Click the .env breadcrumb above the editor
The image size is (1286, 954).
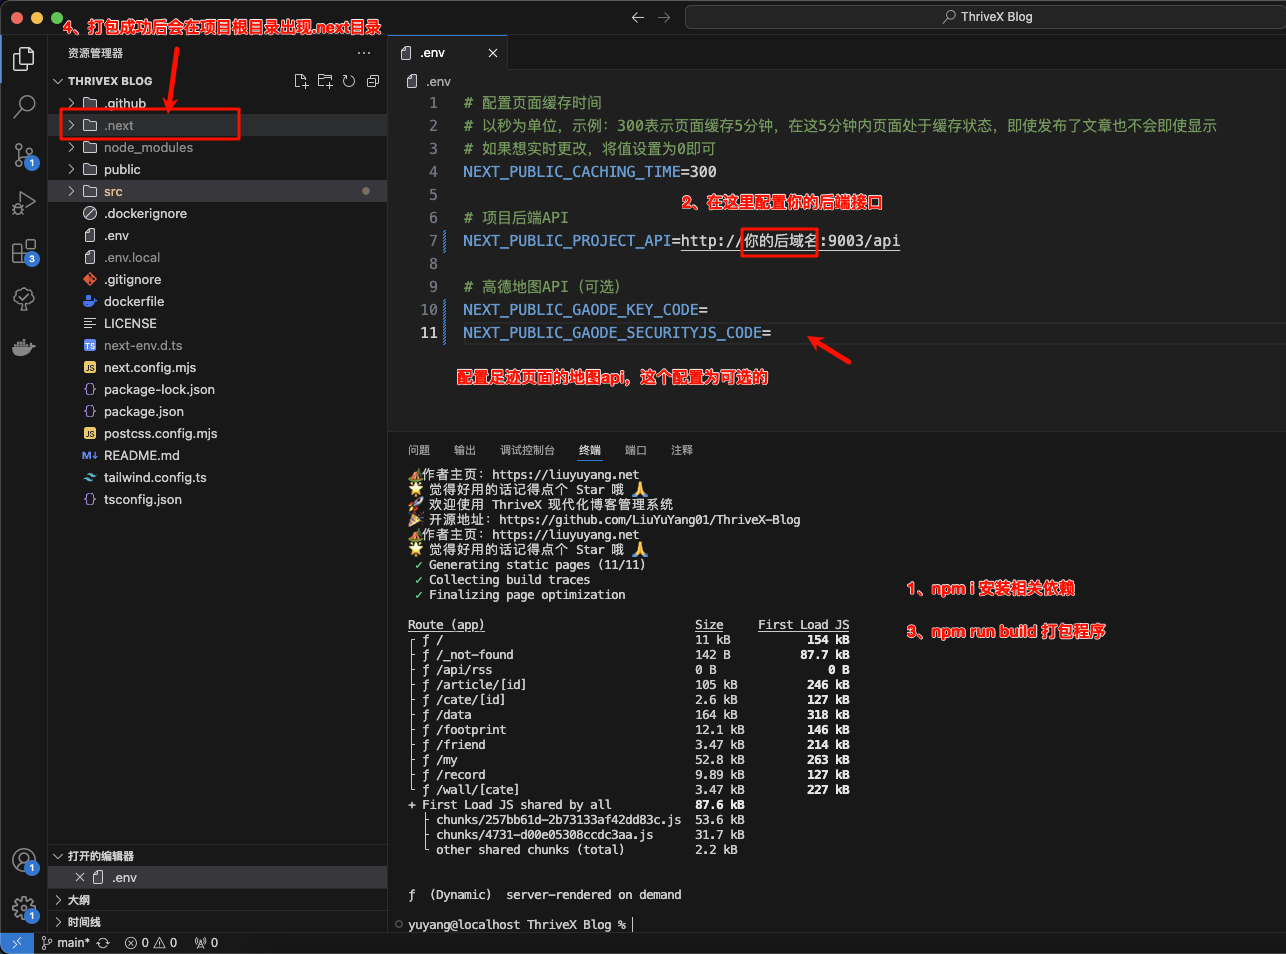[x=430, y=82]
